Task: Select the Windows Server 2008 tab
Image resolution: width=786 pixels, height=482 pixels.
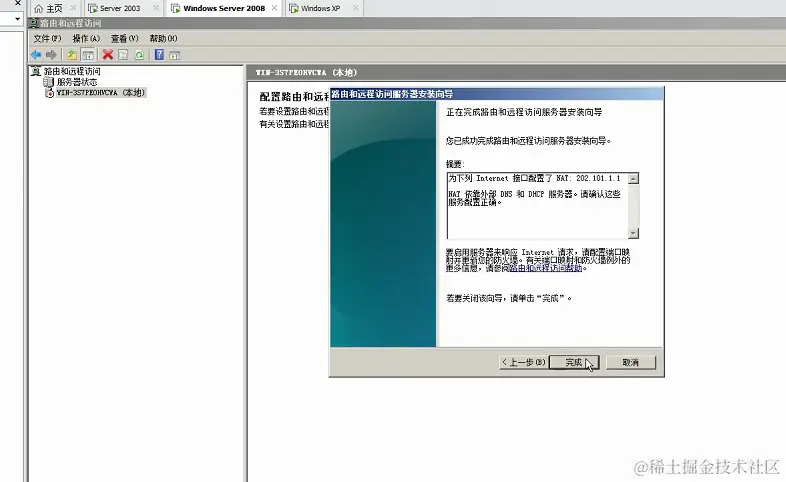Action: click(224, 8)
